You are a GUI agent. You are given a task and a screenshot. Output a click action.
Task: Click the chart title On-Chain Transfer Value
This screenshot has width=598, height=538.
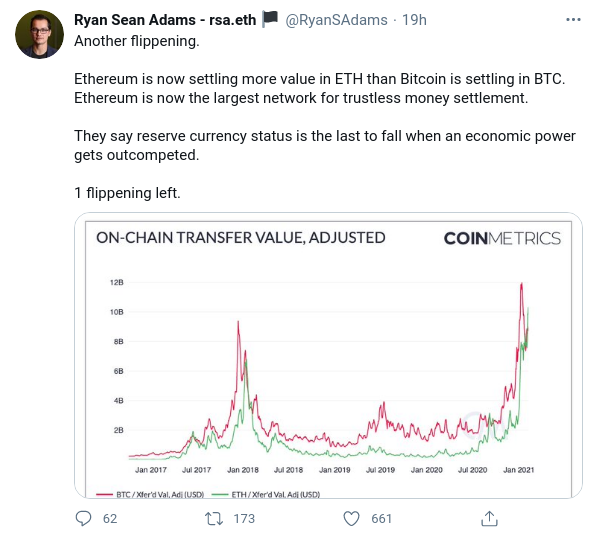click(x=241, y=238)
